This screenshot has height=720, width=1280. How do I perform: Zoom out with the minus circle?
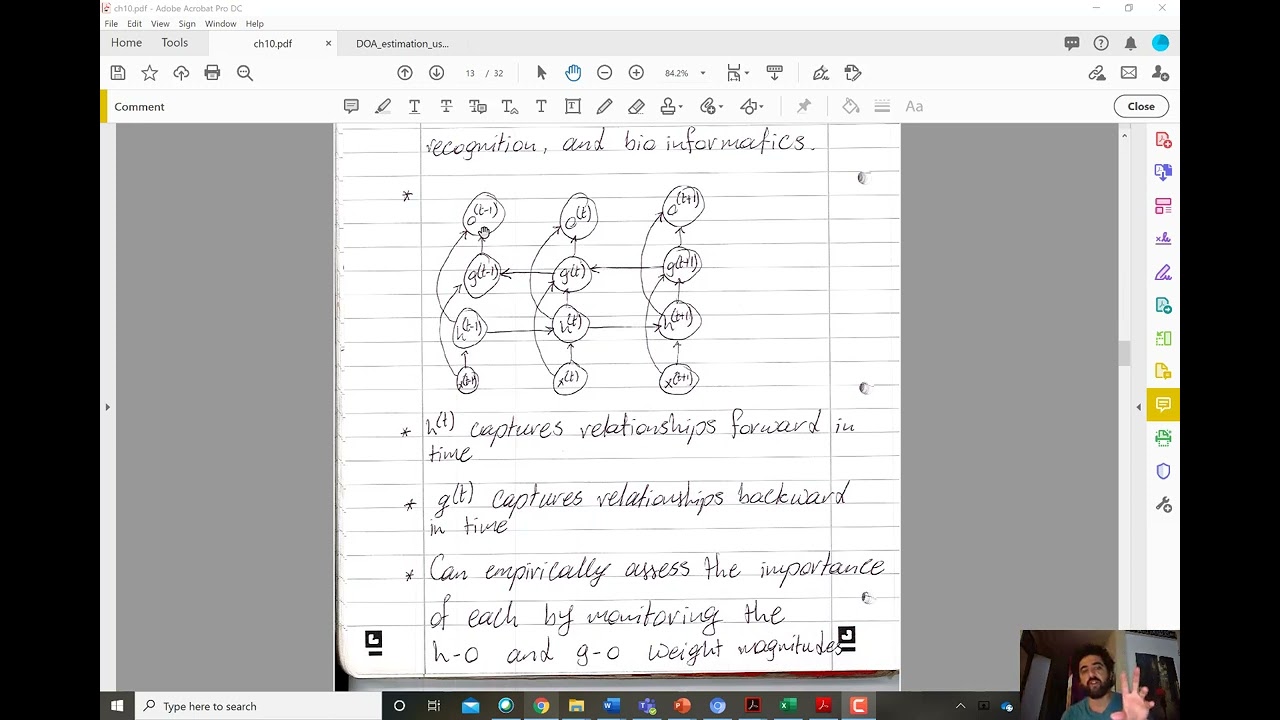coord(604,73)
